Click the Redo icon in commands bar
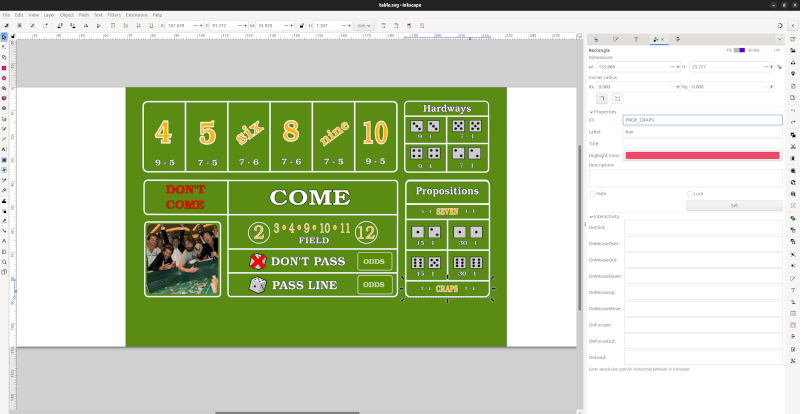Image resolution: width=800 pixels, height=414 pixels. click(x=793, y=123)
